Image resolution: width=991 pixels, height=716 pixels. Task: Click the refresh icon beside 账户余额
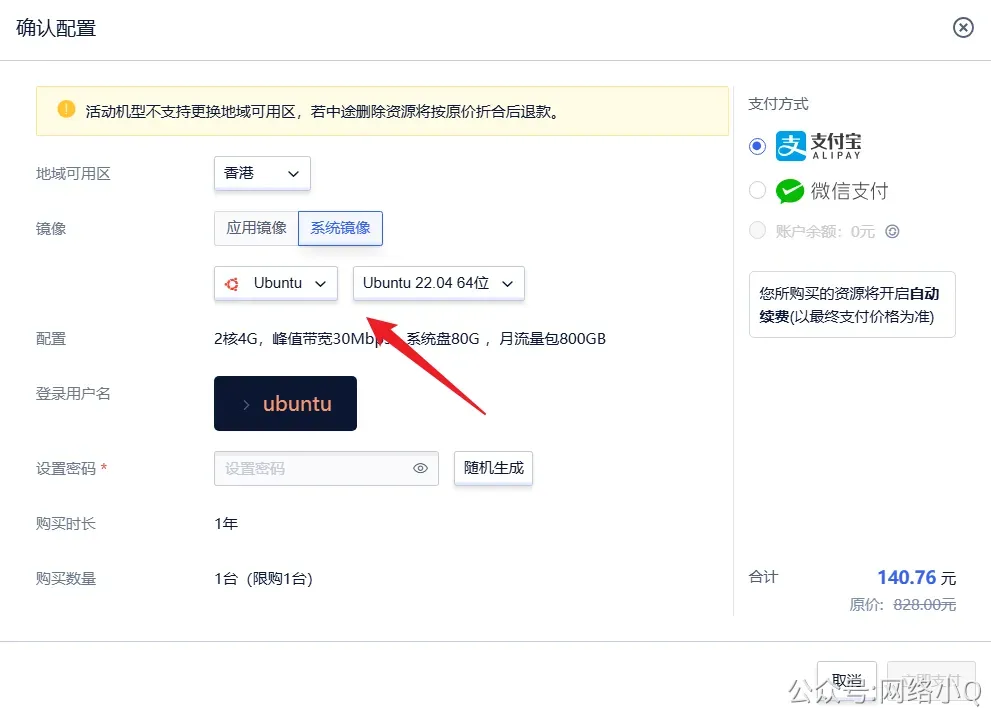point(890,232)
